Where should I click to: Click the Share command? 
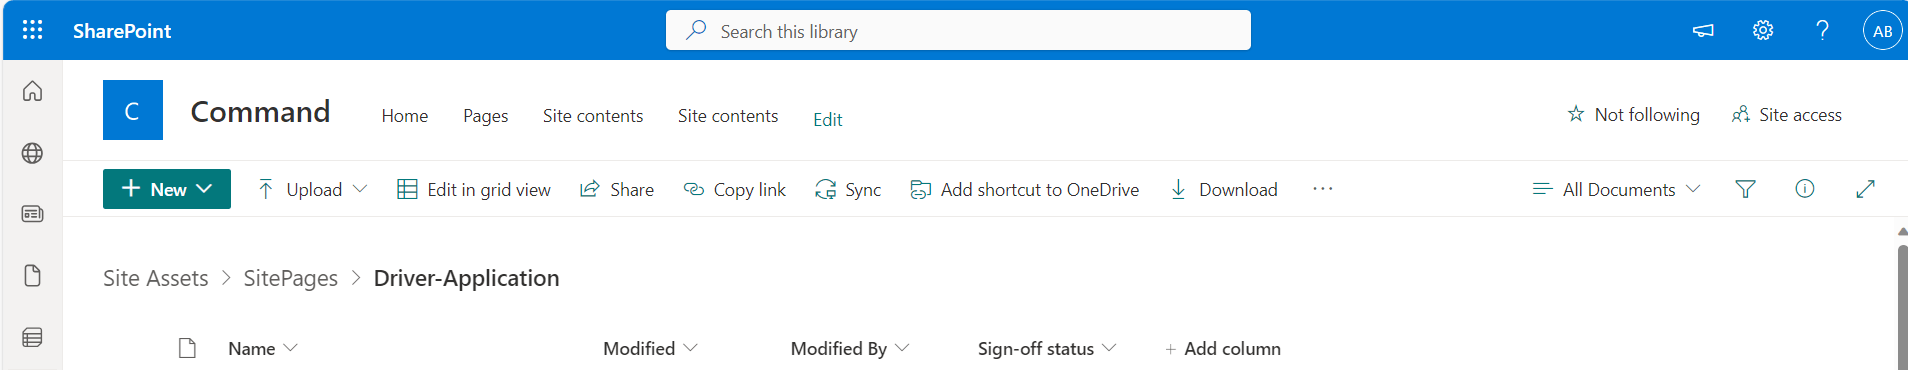(617, 189)
